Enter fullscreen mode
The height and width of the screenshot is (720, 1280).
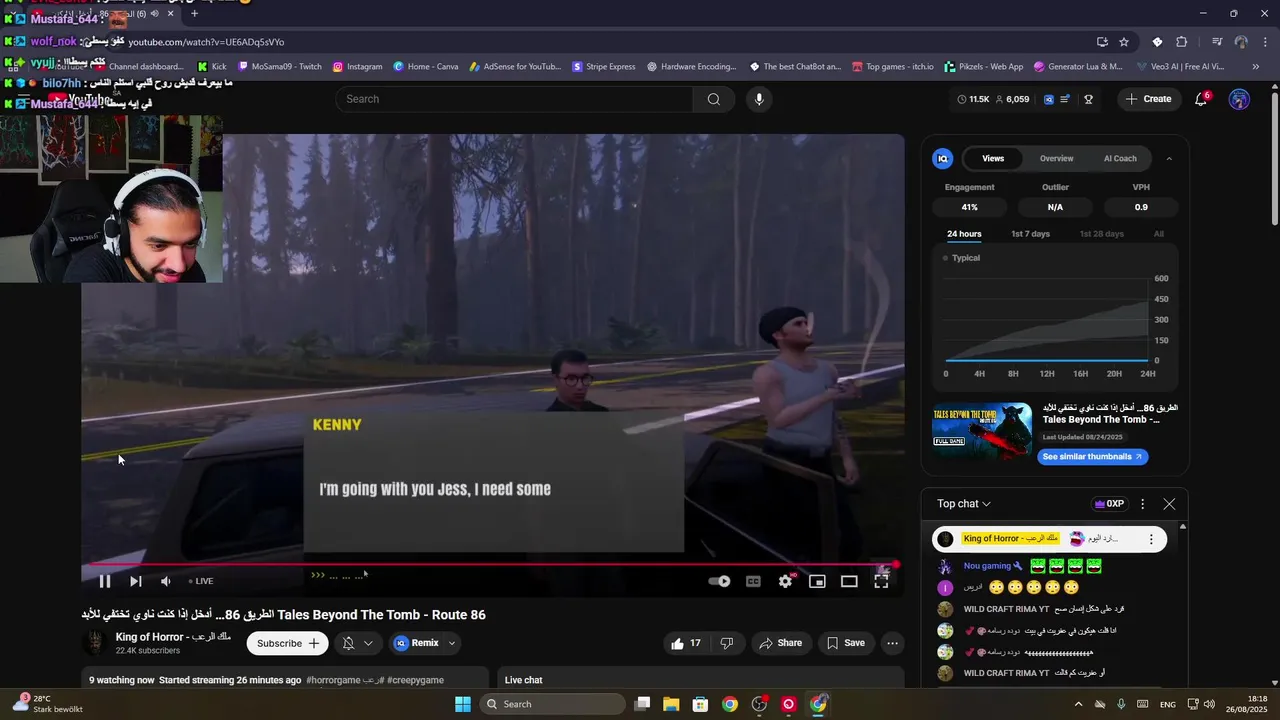881,581
